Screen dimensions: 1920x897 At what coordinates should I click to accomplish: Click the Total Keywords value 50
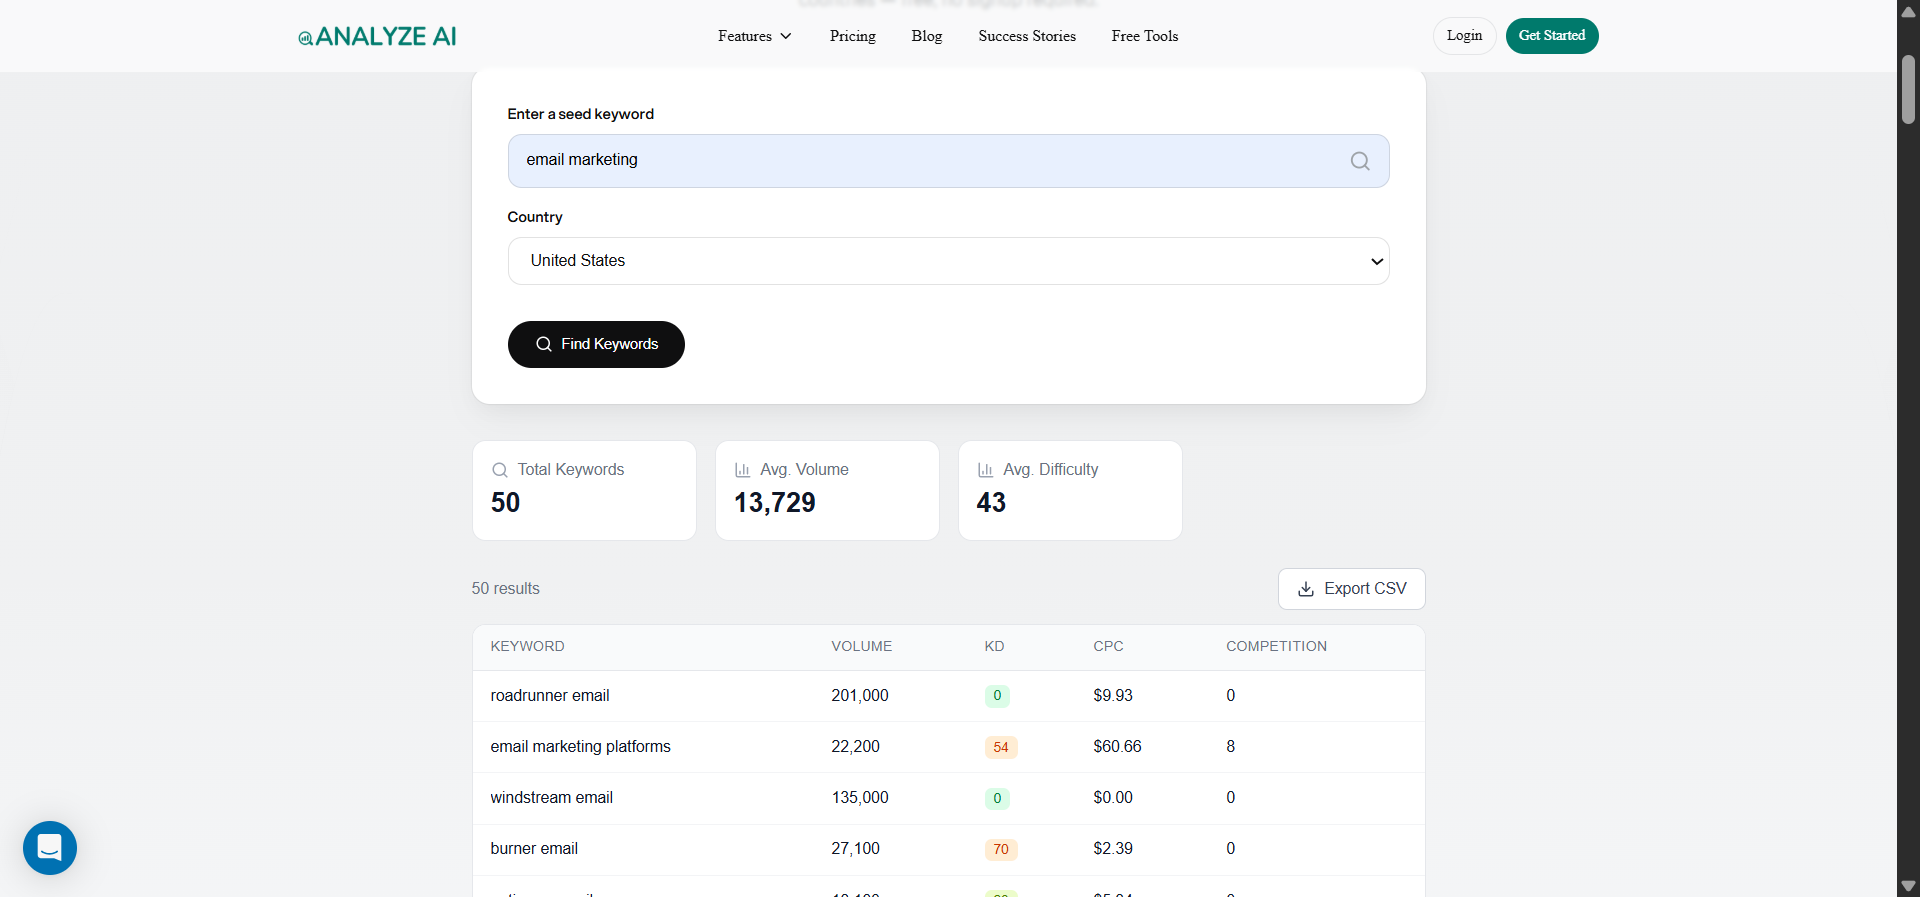pos(506,503)
